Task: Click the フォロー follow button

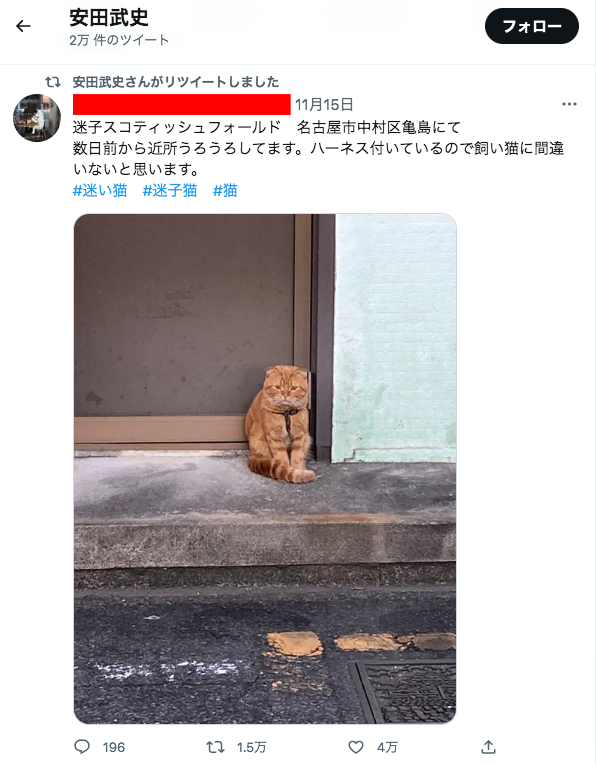Action: (532, 26)
